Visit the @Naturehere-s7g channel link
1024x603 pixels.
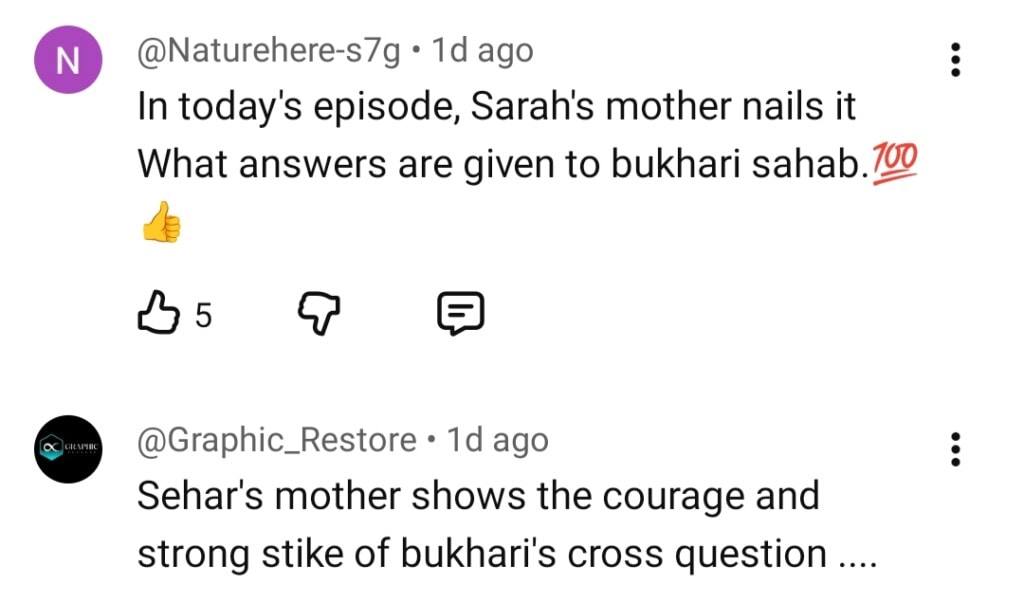(x=269, y=50)
